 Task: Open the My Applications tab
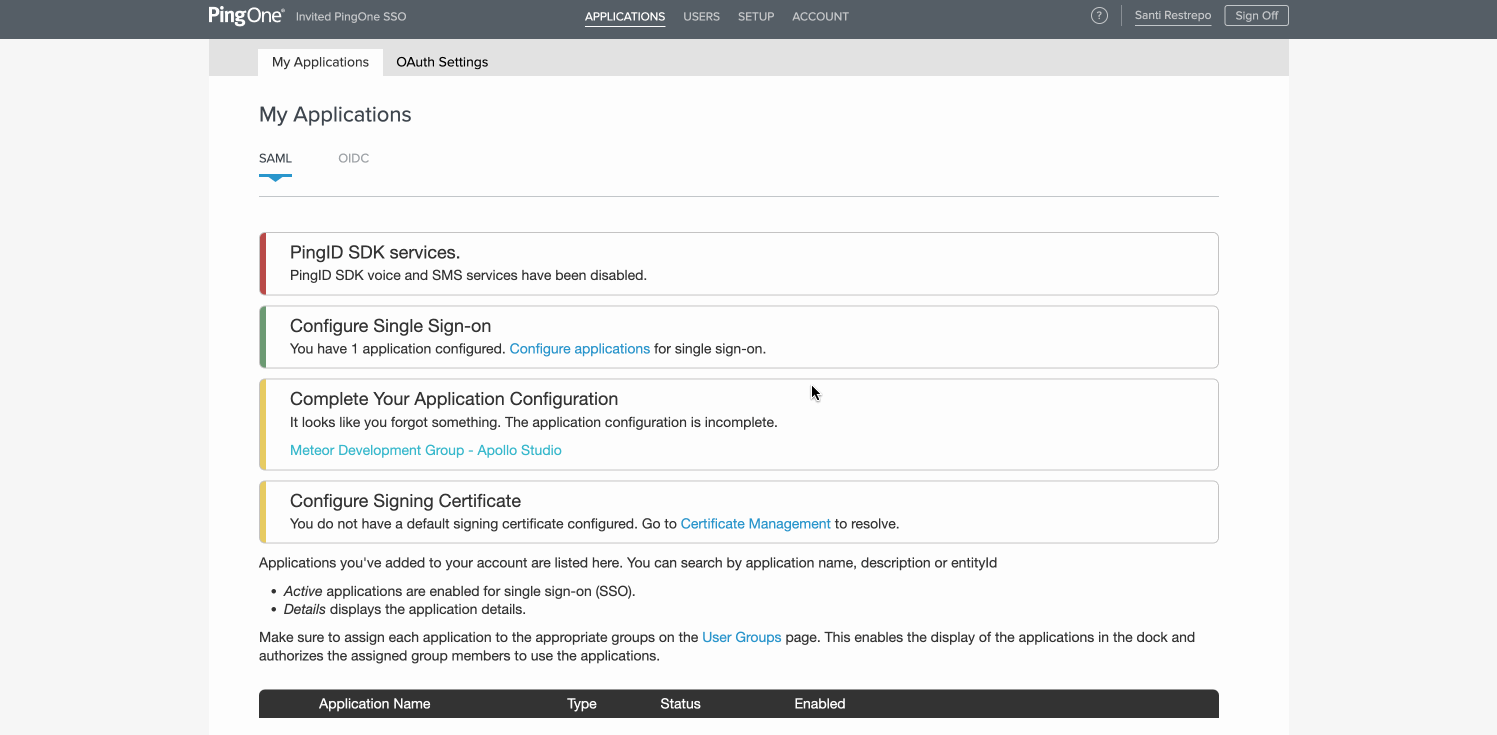tap(320, 62)
